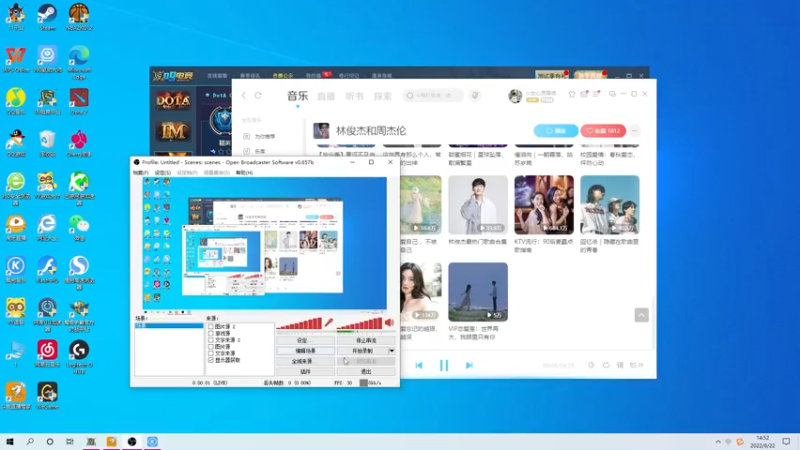Mute the microphone icon in OBS
Screen dimensions: 800x450
[x=329, y=322]
